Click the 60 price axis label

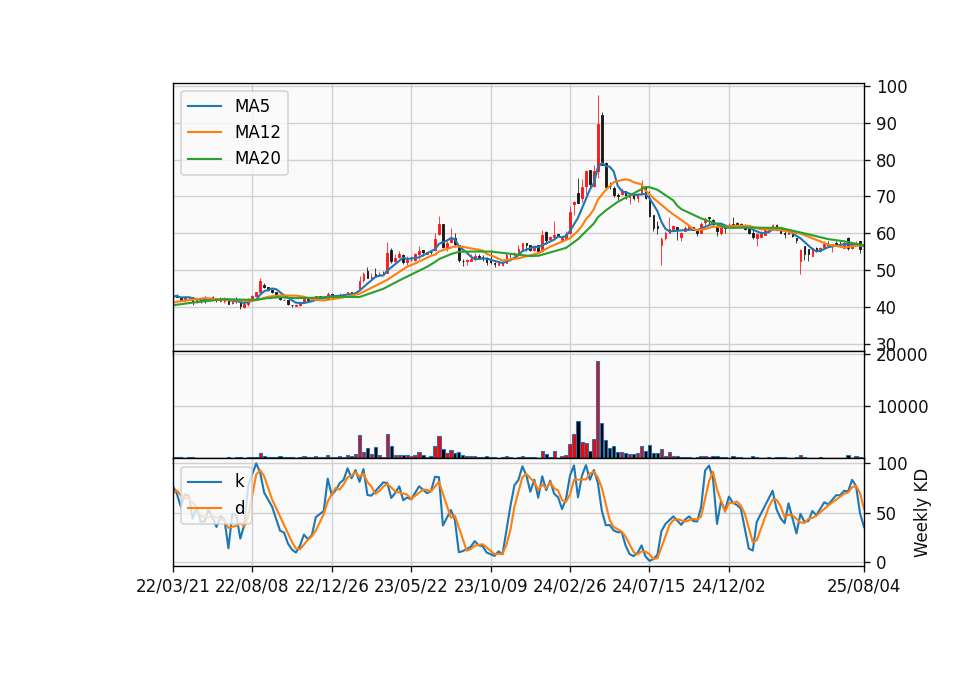tap(887, 234)
